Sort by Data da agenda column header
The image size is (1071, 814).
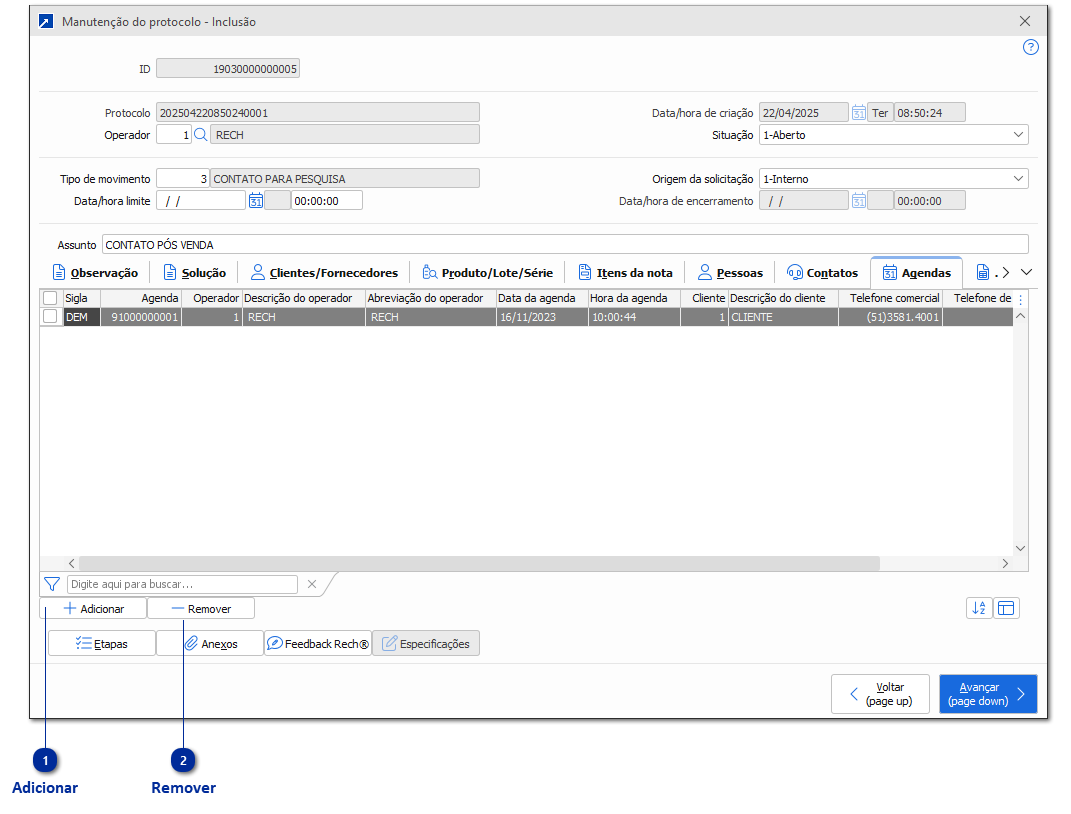542,298
